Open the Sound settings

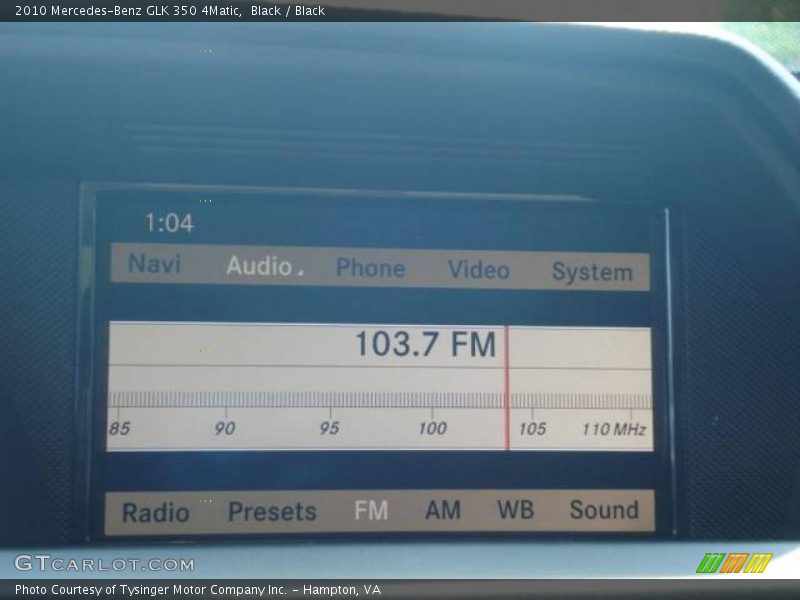tap(604, 510)
